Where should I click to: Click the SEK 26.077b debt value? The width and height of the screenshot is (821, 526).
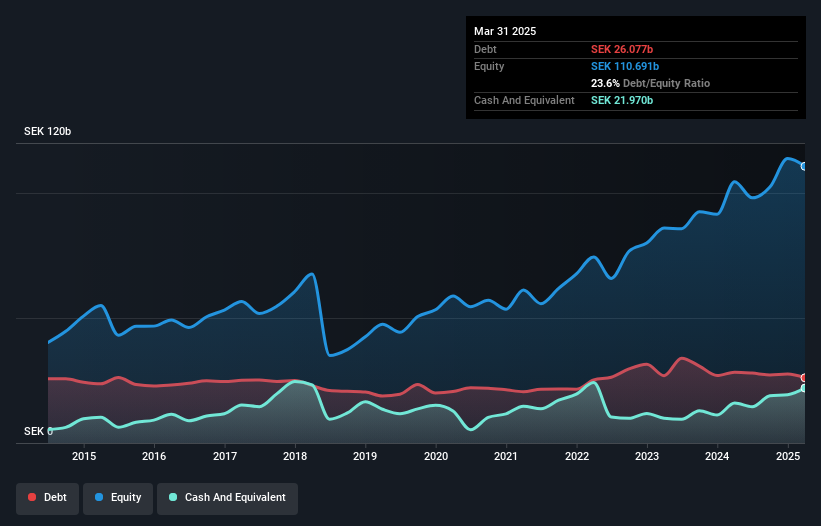(622, 49)
